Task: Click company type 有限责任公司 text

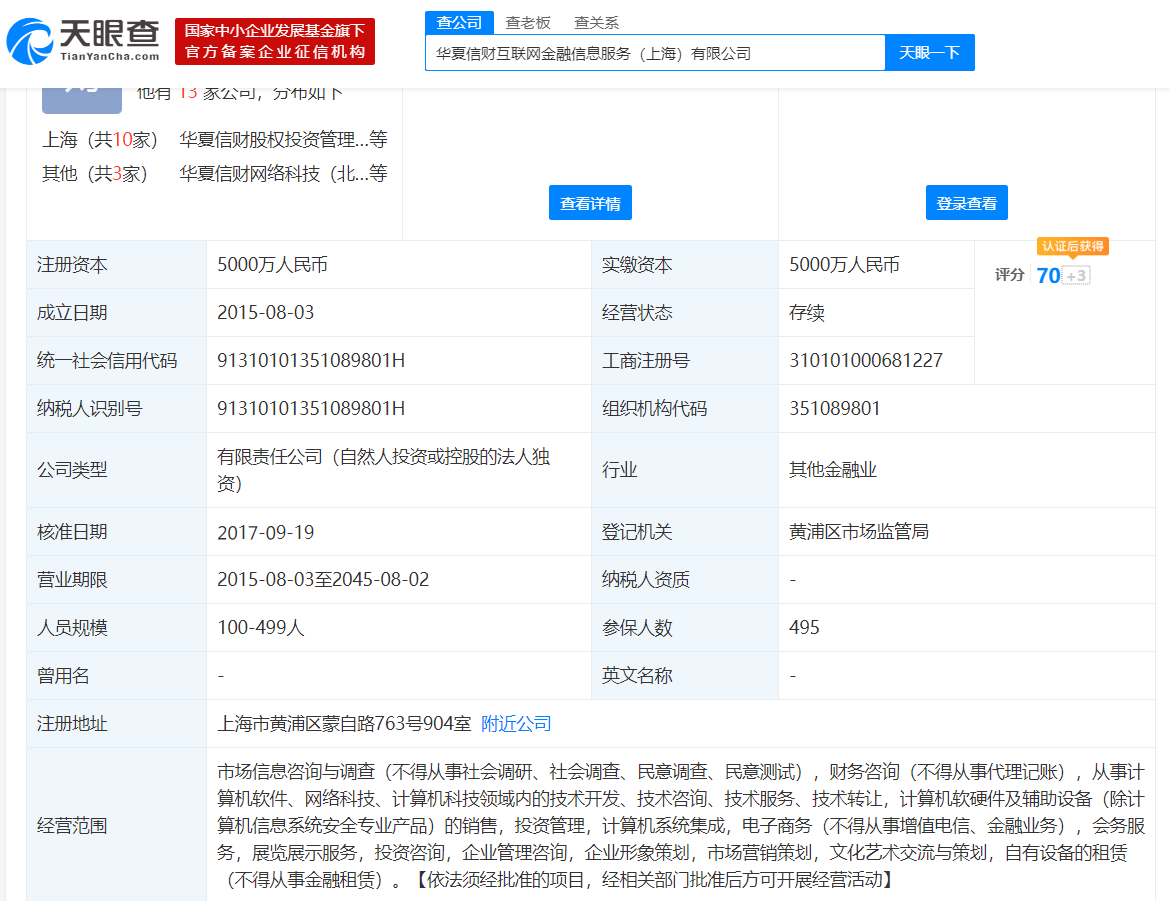Action: point(383,470)
